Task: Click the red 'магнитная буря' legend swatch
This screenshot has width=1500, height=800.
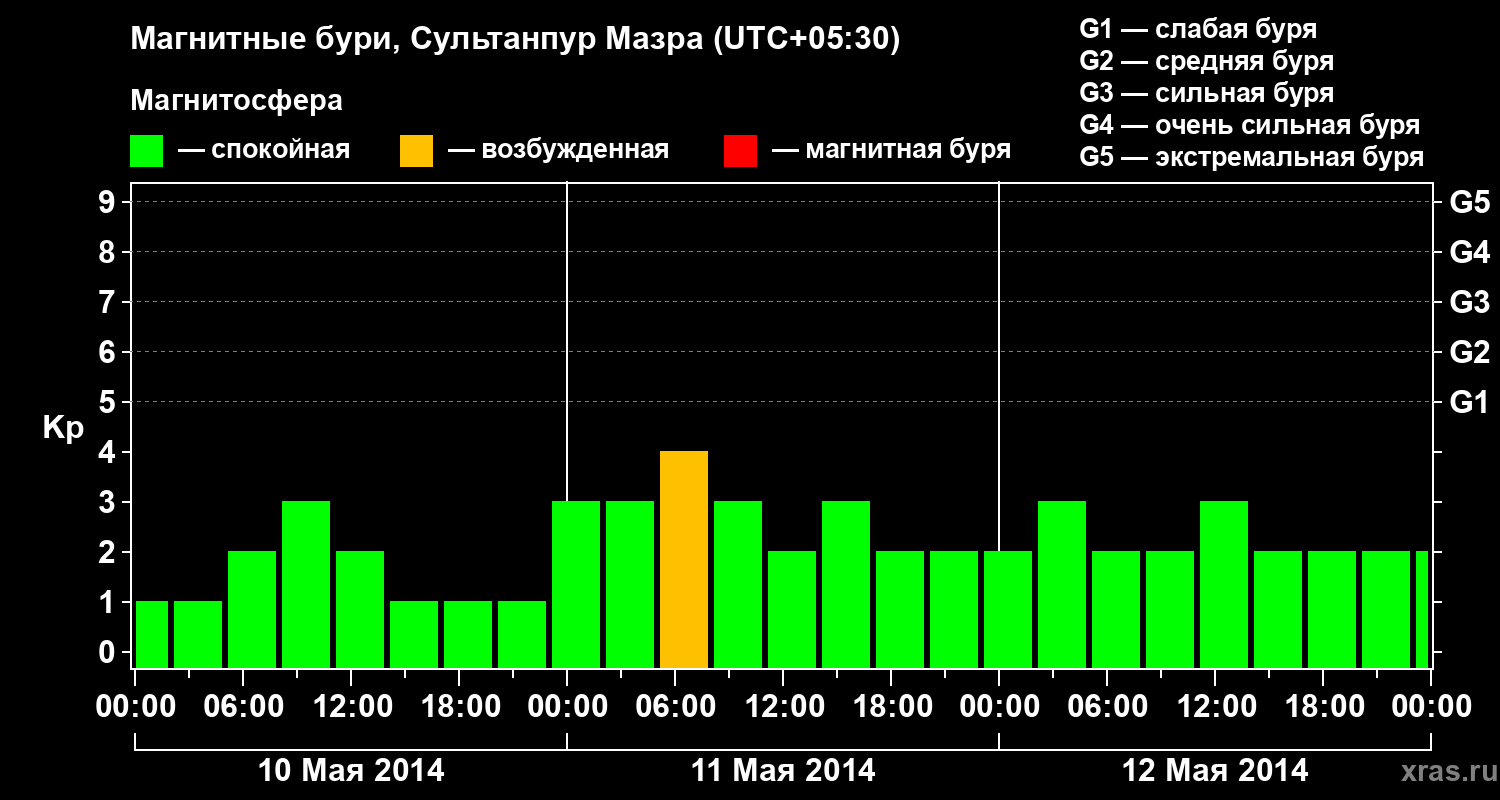Action: tap(740, 151)
